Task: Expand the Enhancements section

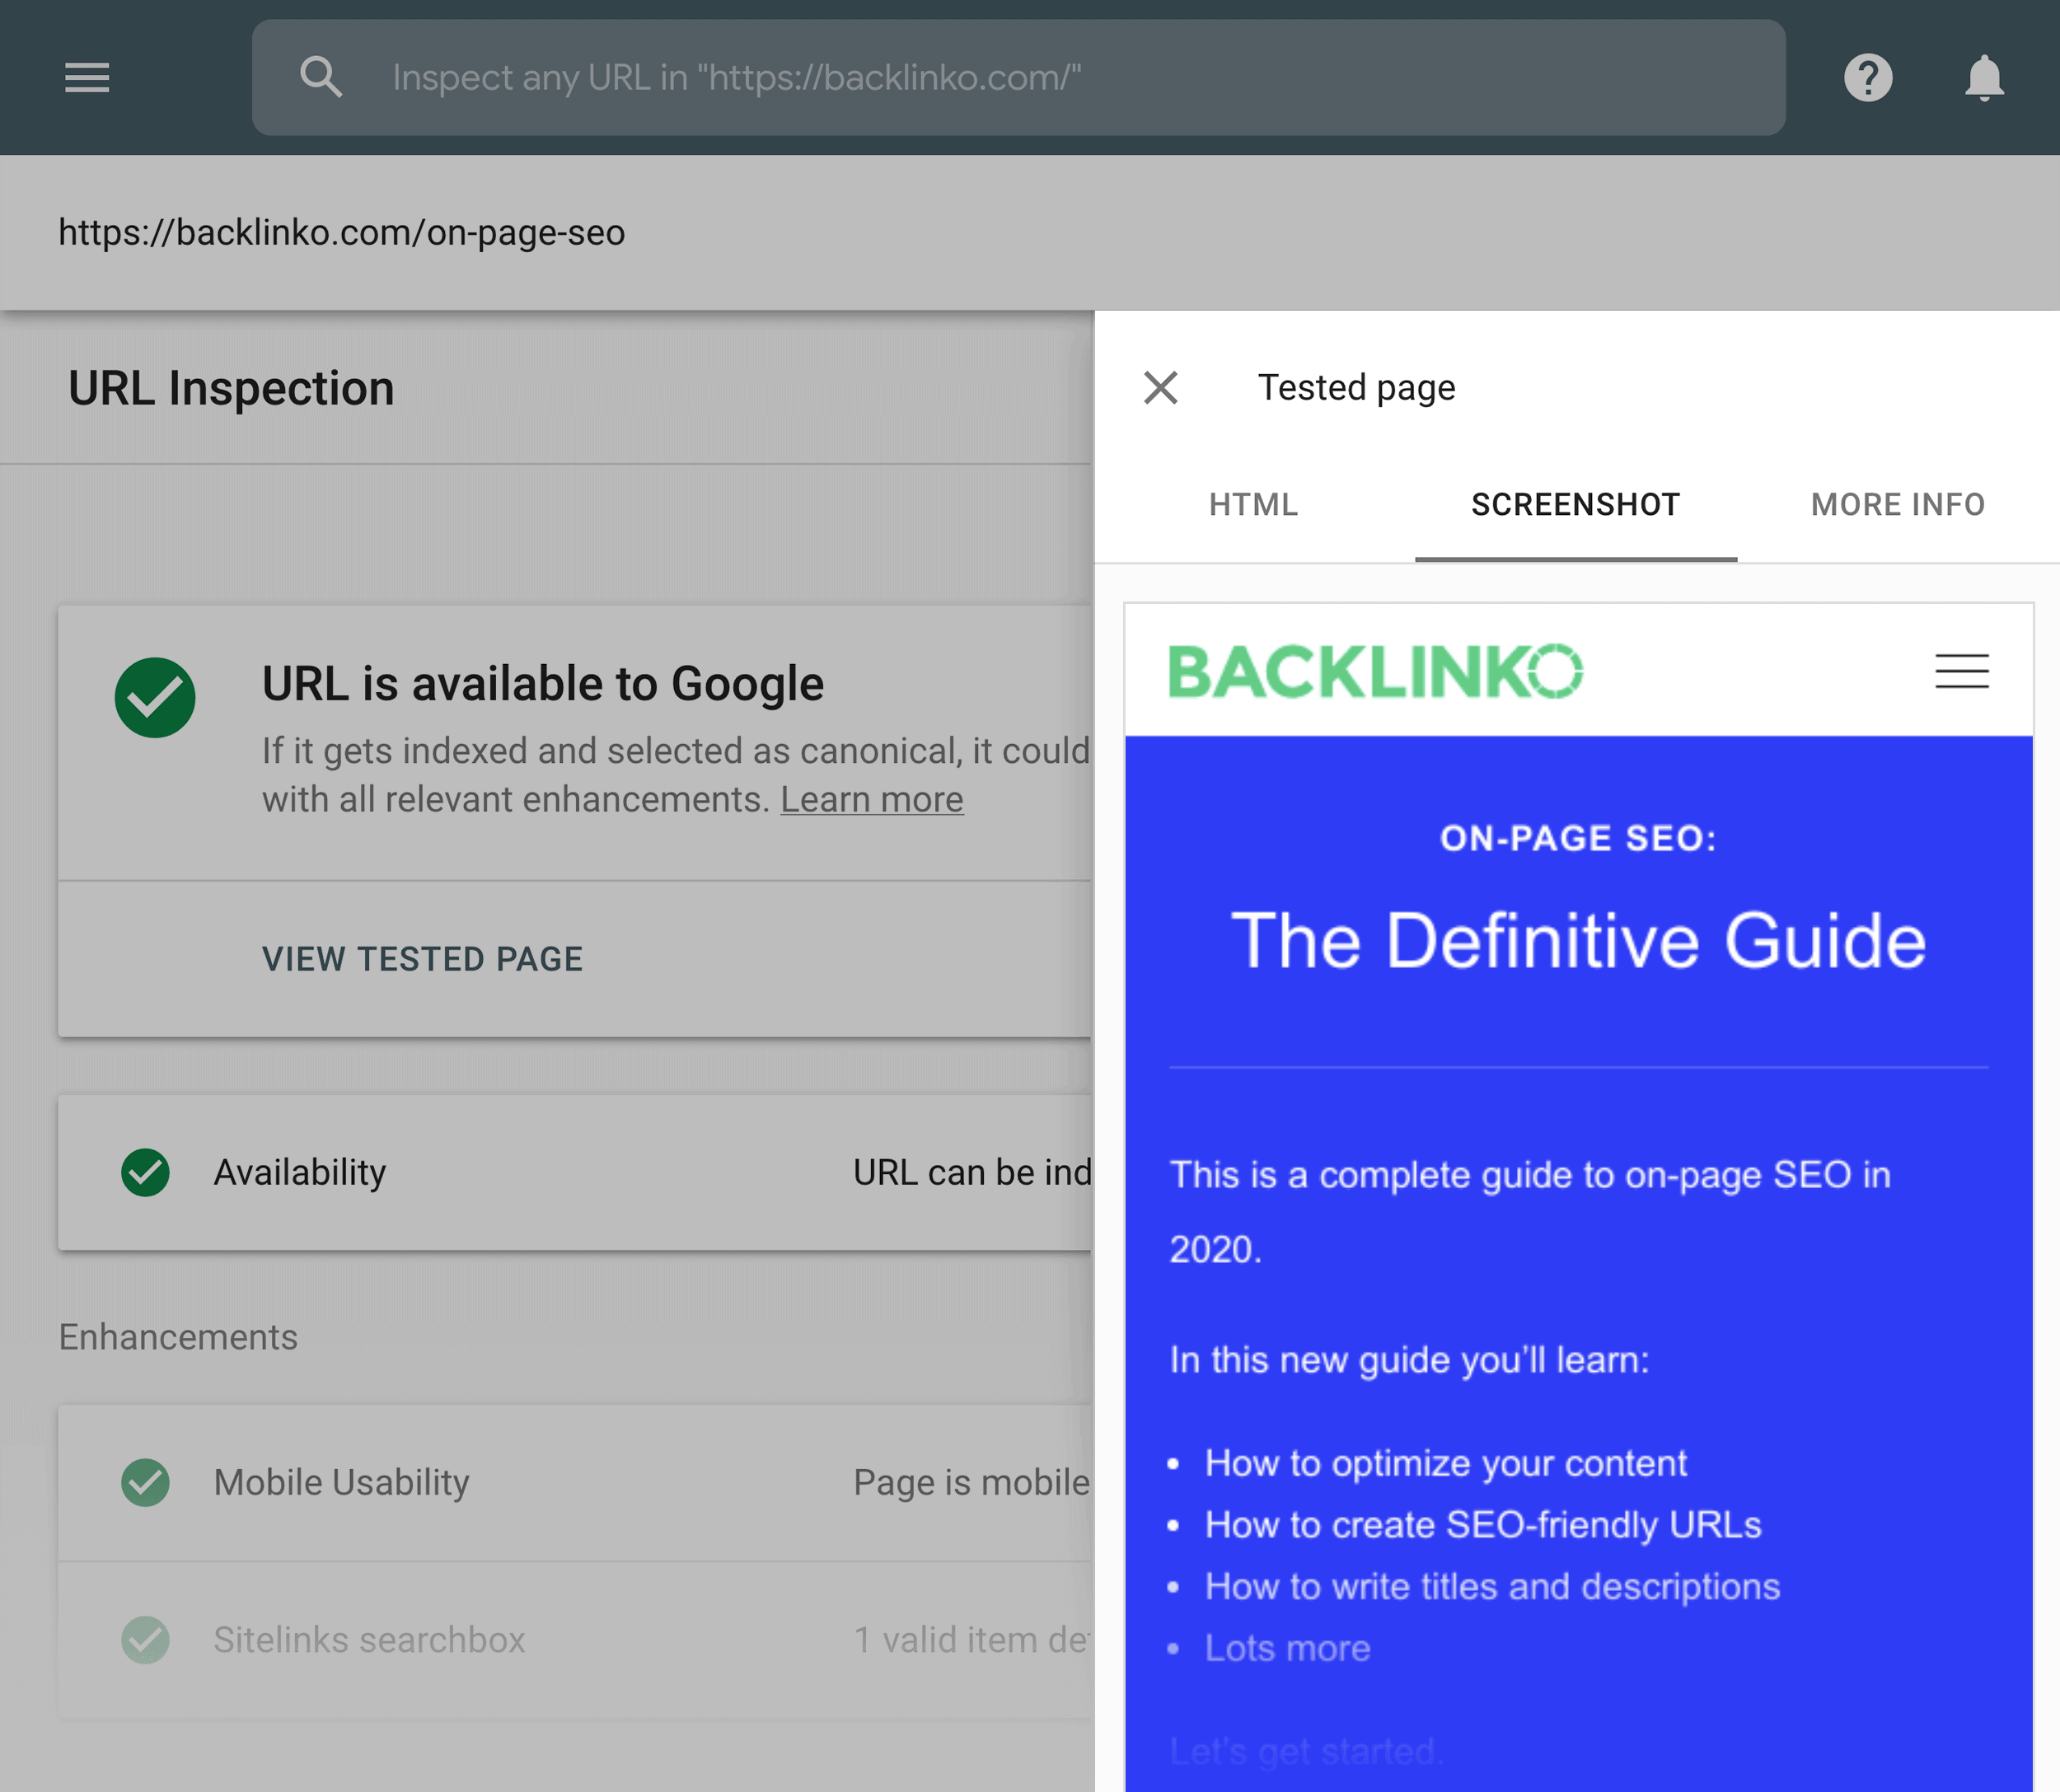Action: pyautogui.click(x=177, y=1333)
